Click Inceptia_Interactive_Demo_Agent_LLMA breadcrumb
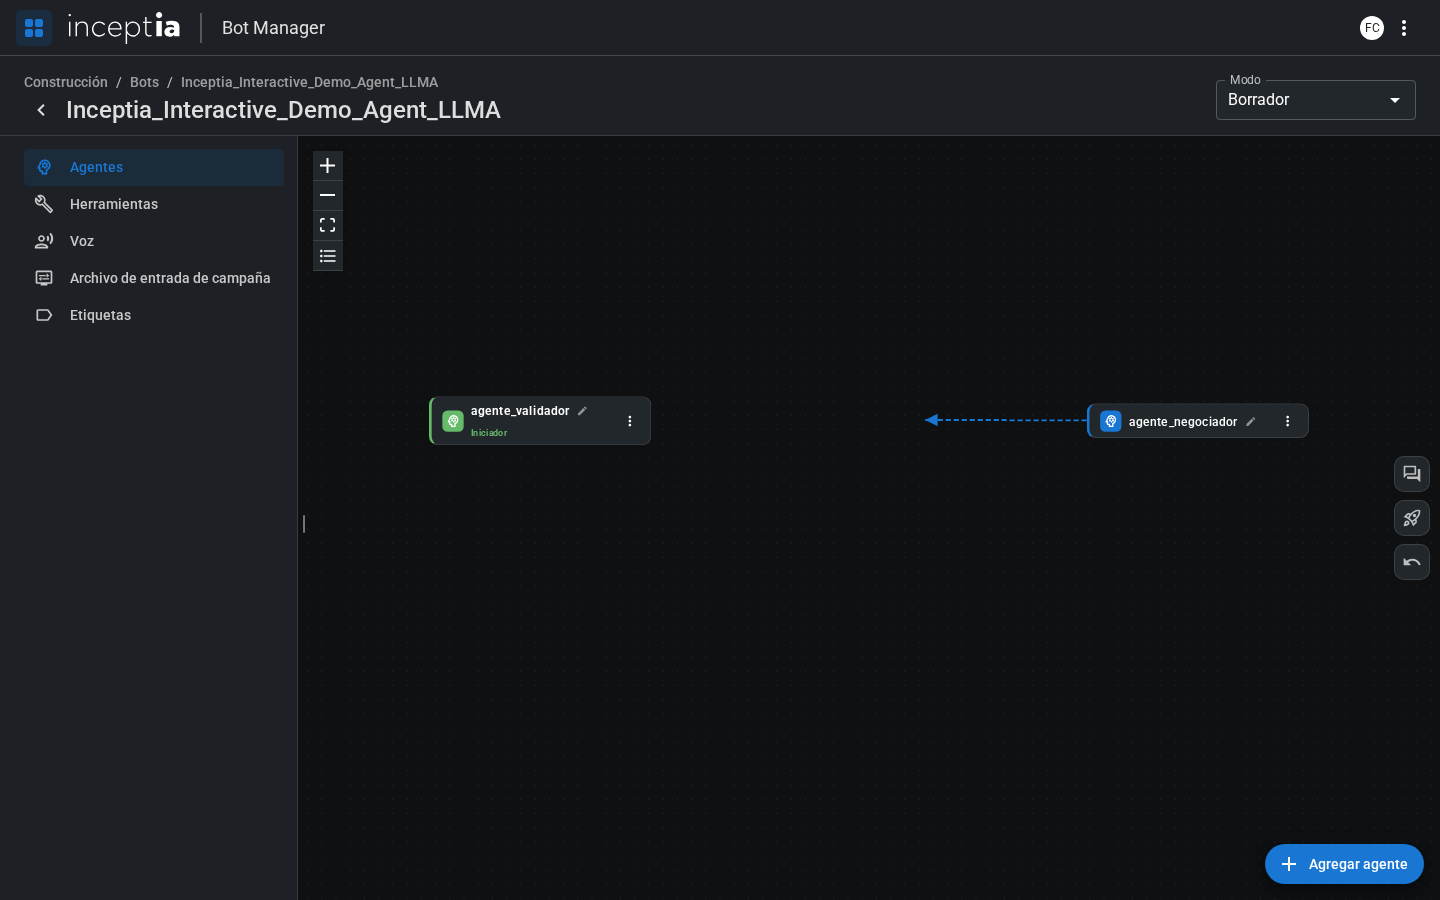 (309, 82)
